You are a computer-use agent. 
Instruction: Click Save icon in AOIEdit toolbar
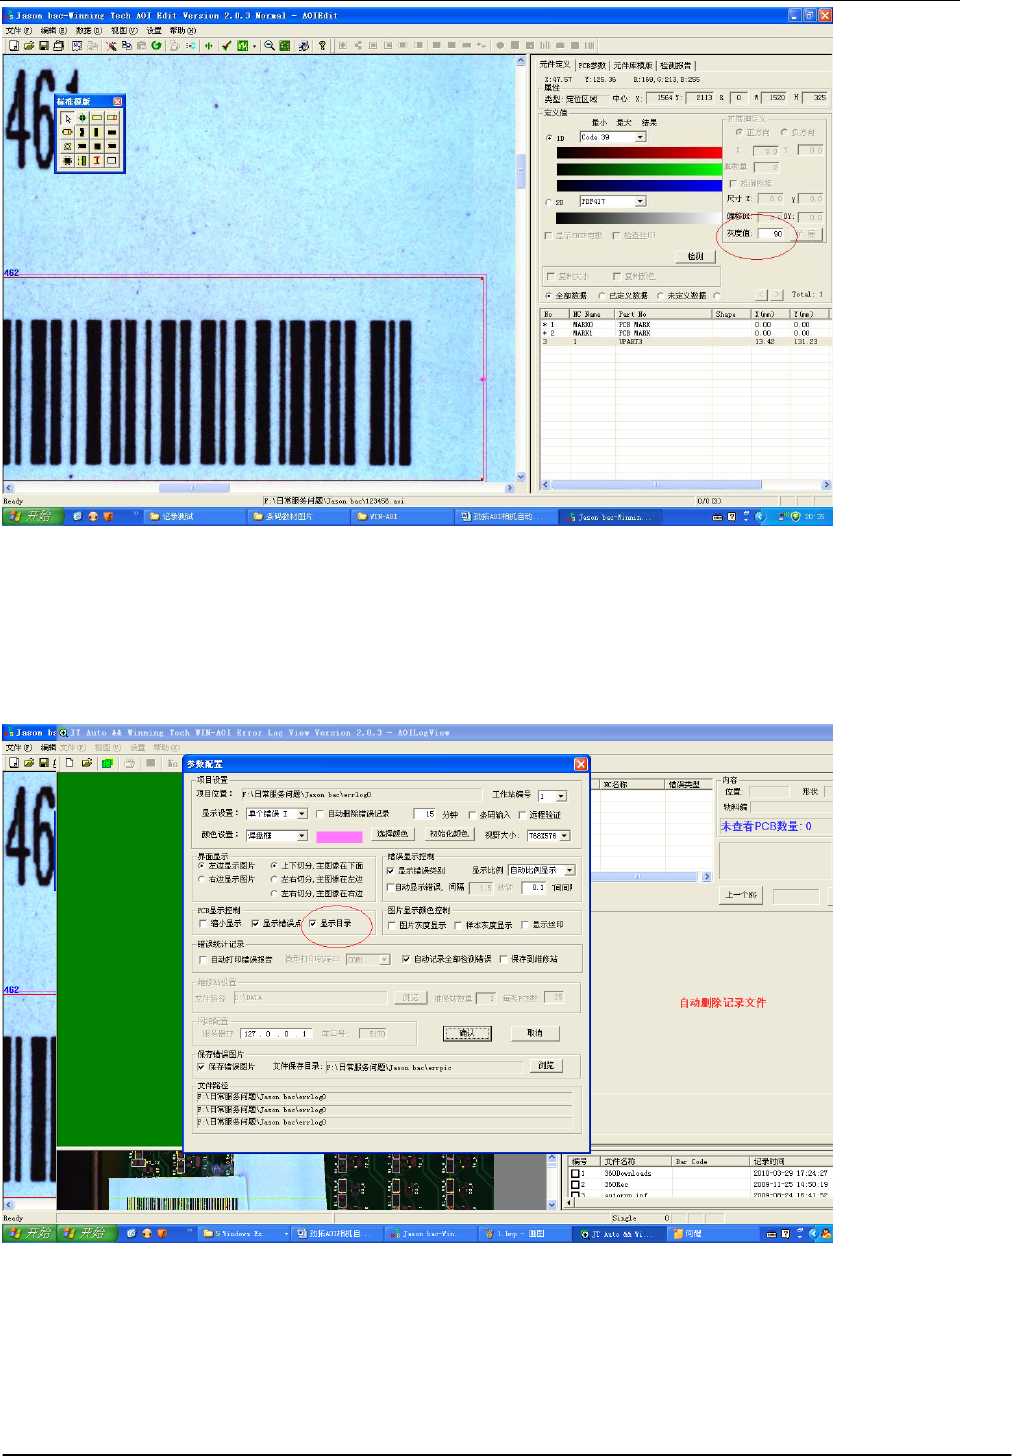(x=43, y=46)
